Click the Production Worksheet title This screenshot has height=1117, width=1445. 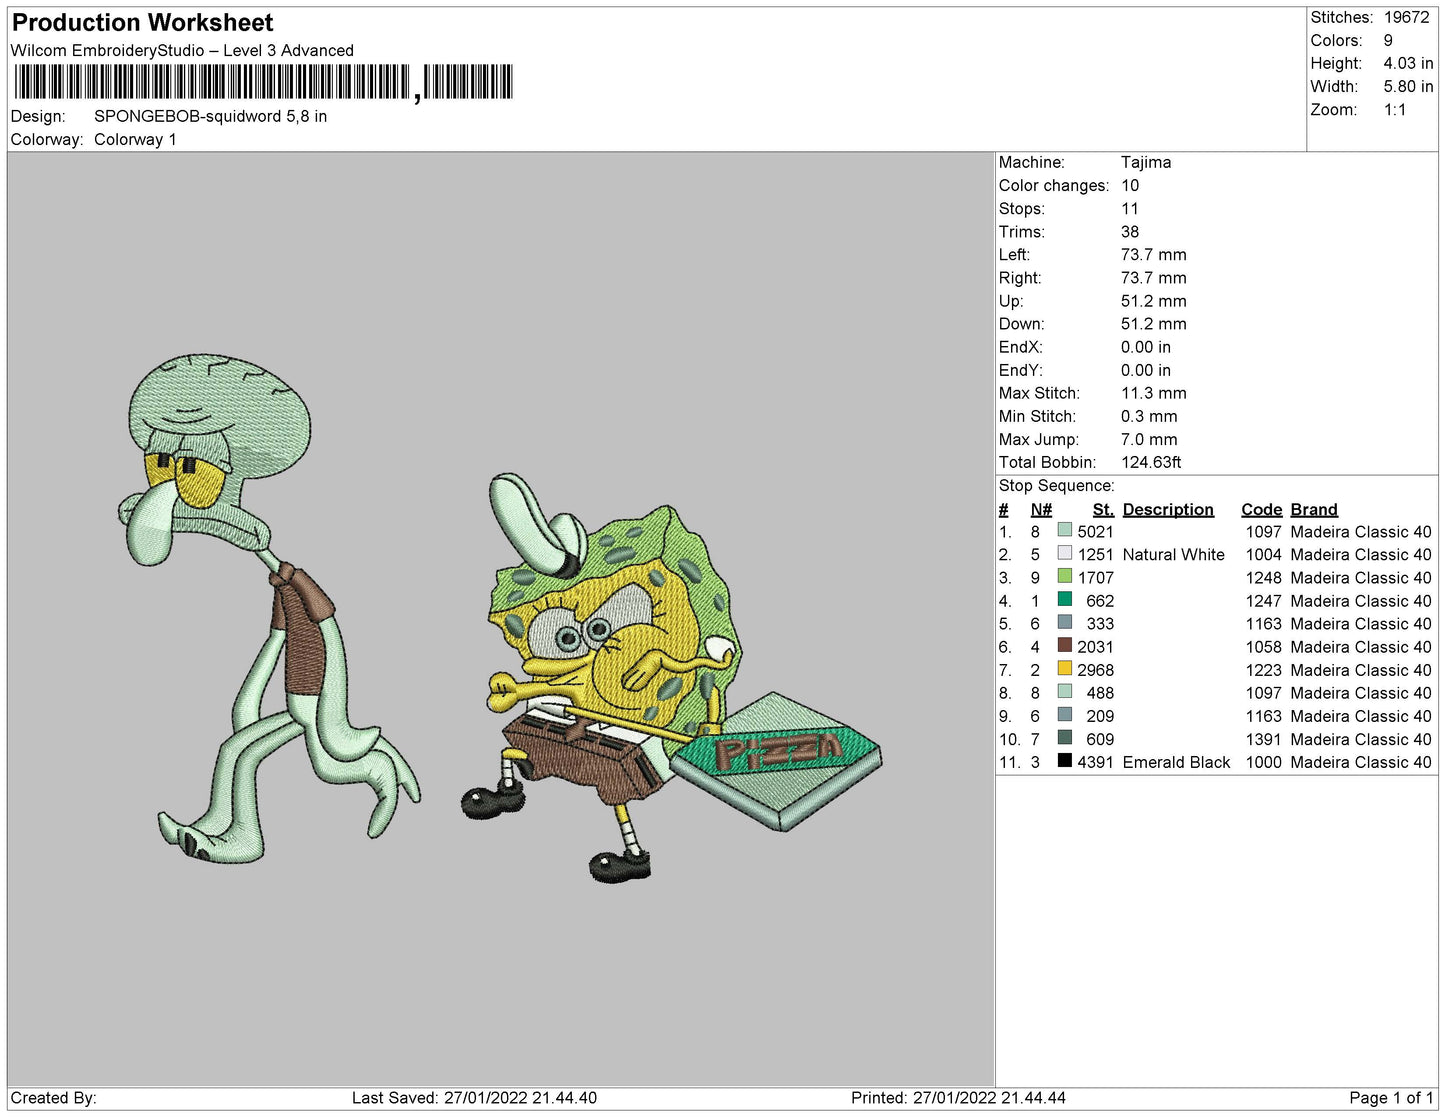143,22
